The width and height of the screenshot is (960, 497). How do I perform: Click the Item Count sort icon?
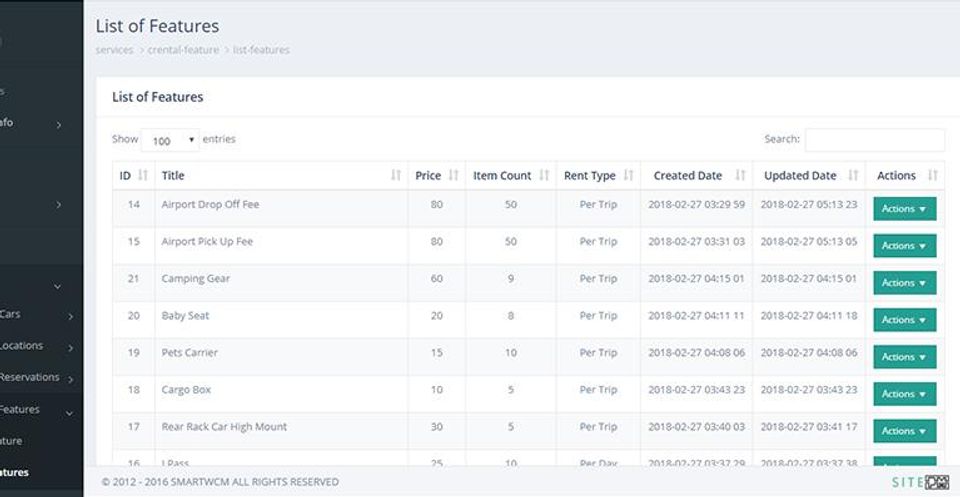(545, 176)
